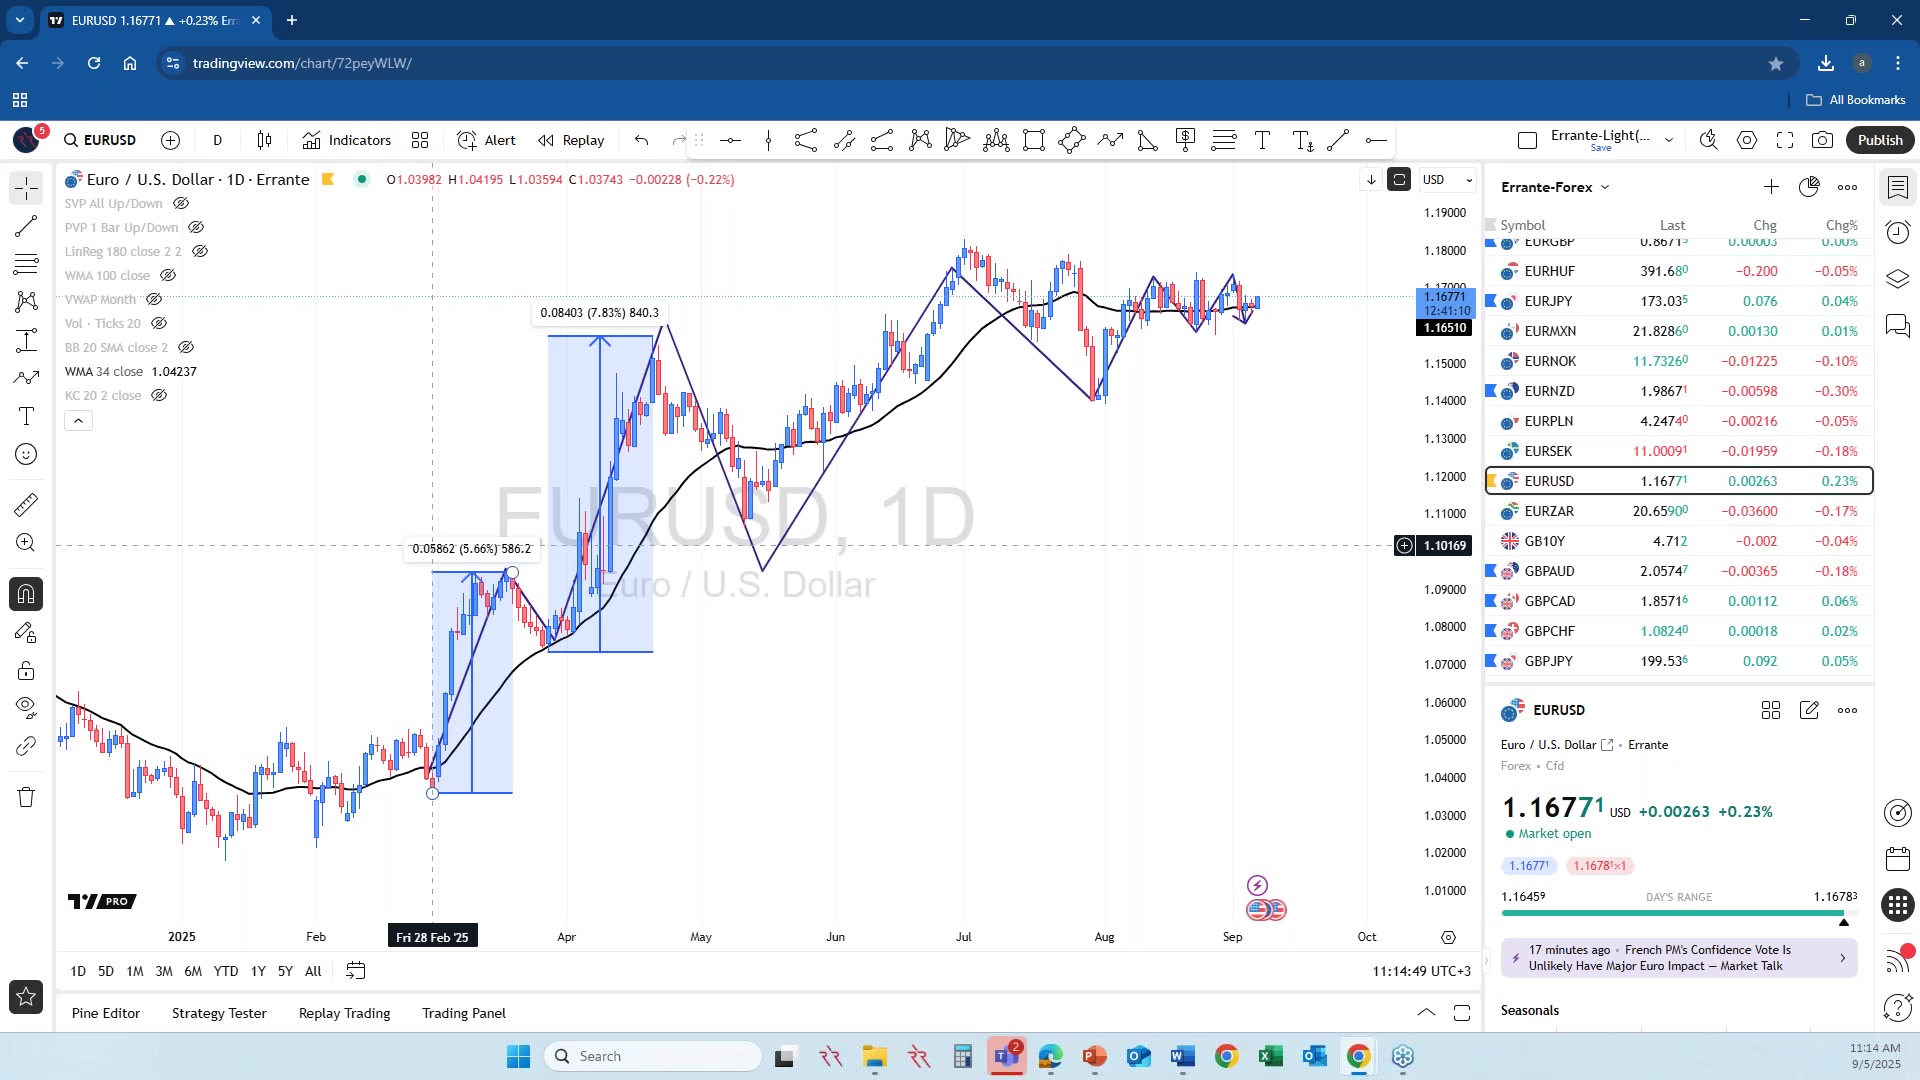This screenshot has height=1080, width=1920.
Task: Toggle lock all drawing tools
Action: tap(26, 670)
